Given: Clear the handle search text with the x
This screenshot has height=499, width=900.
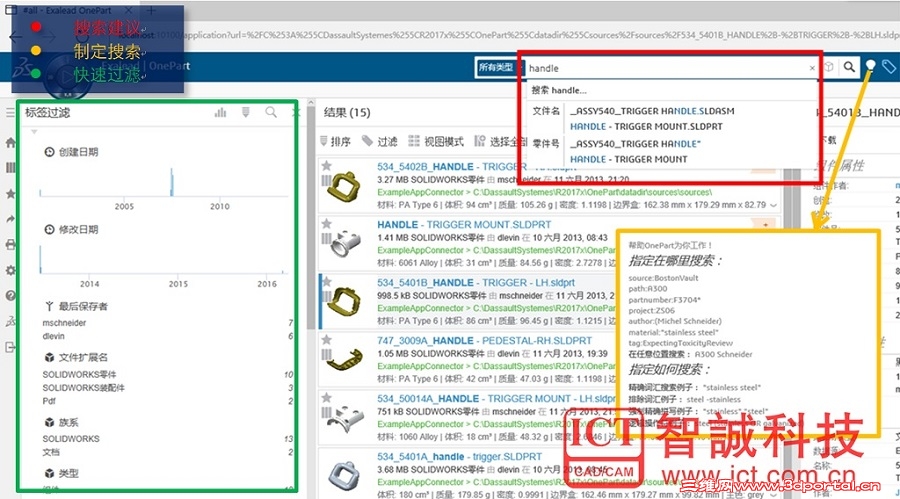Looking at the screenshot, I should pyautogui.click(x=812, y=68).
